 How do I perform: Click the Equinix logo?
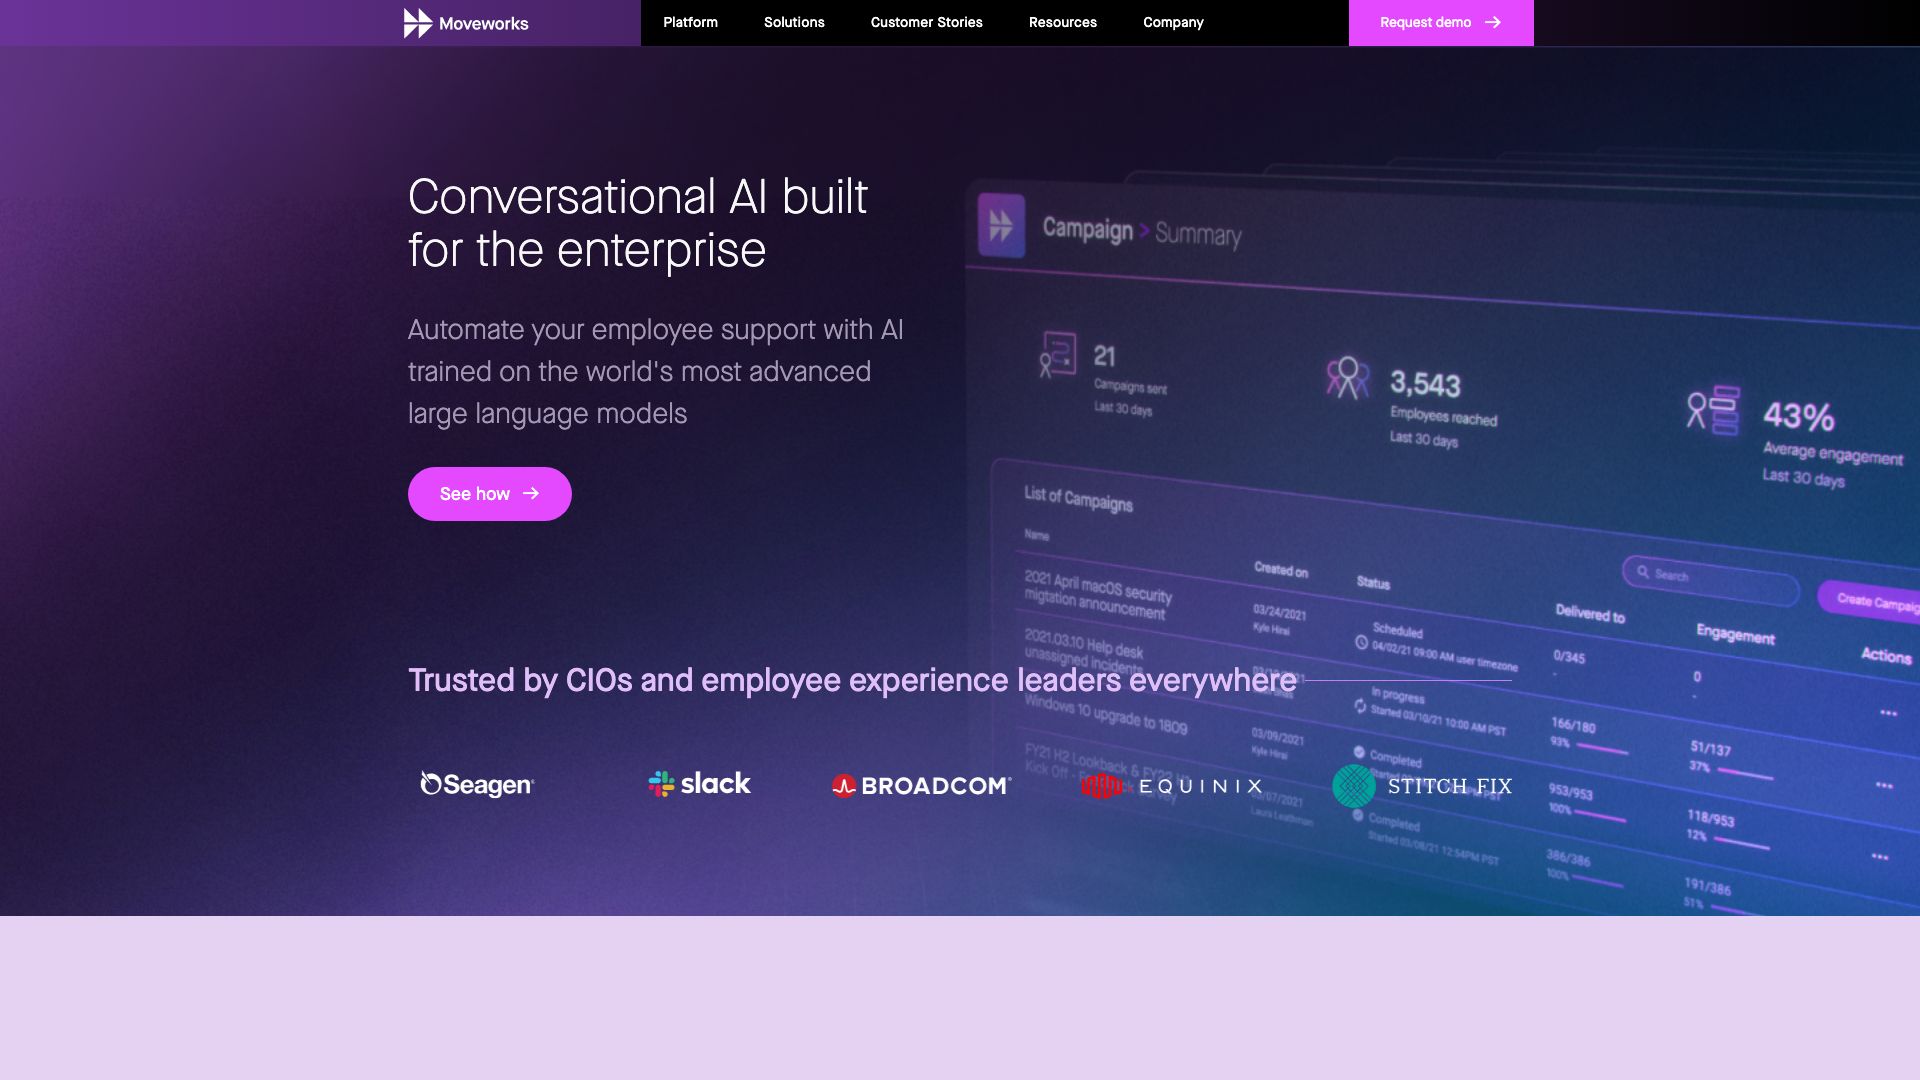pos(1171,786)
